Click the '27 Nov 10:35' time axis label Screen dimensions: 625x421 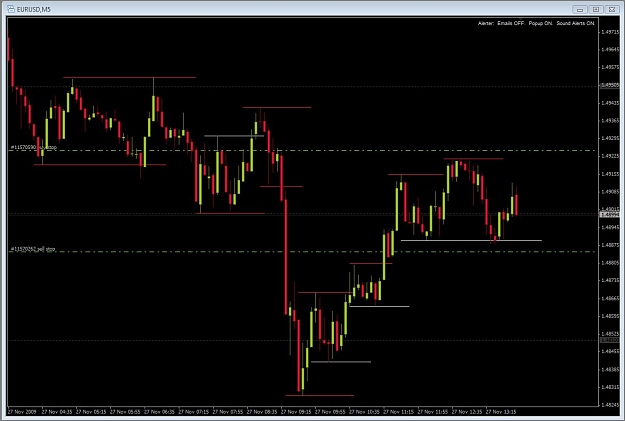tap(364, 411)
